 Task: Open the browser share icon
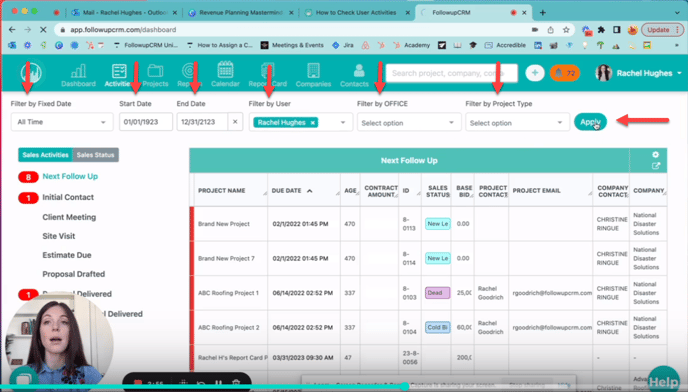click(x=550, y=30)
